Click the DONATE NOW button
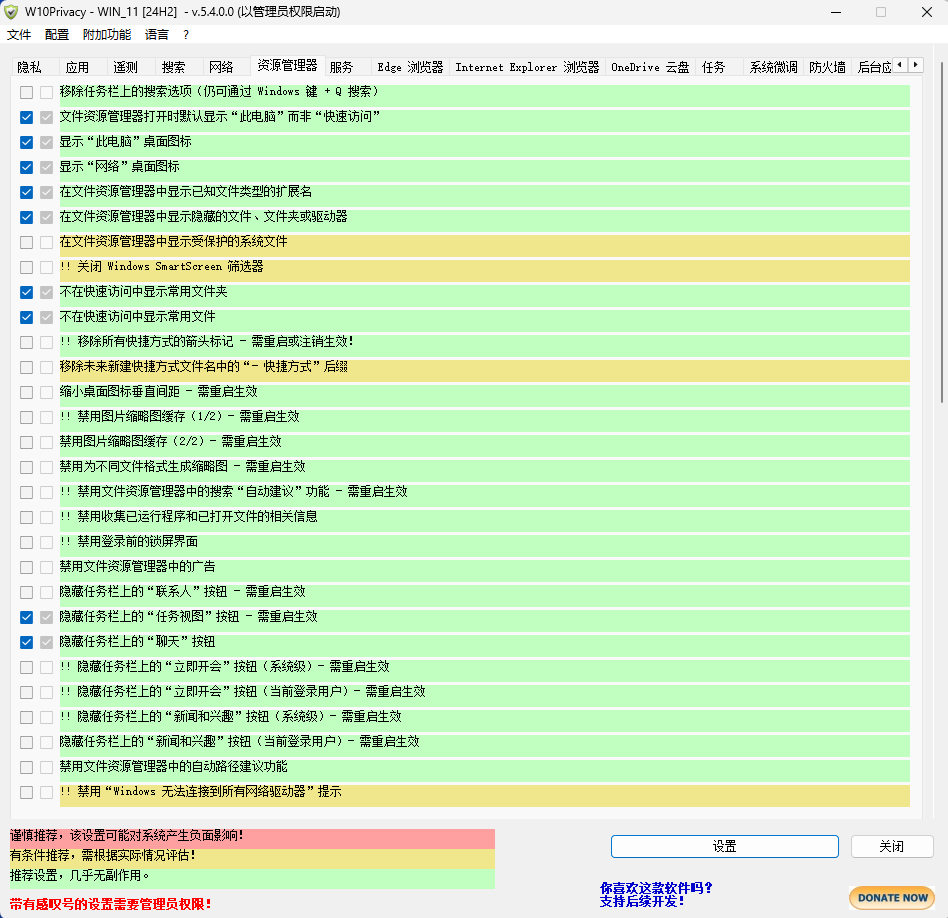The image size is (948, 918). (x=892, y=898)
